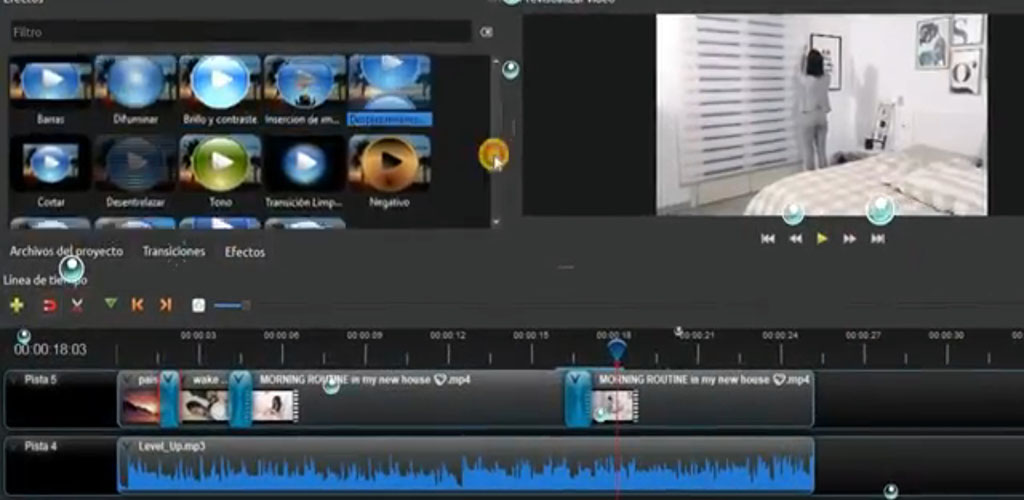Select the first MORNING ROUTINE clip thumbnail

274,406
